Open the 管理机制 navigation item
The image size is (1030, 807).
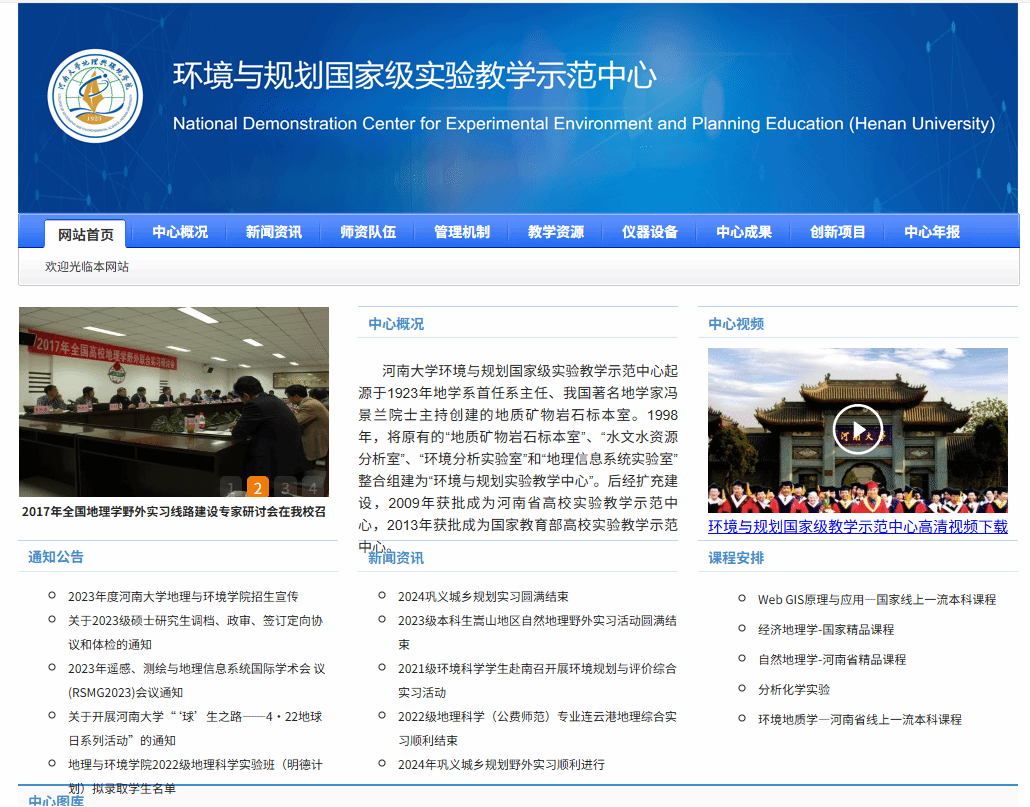click(462, 232)
